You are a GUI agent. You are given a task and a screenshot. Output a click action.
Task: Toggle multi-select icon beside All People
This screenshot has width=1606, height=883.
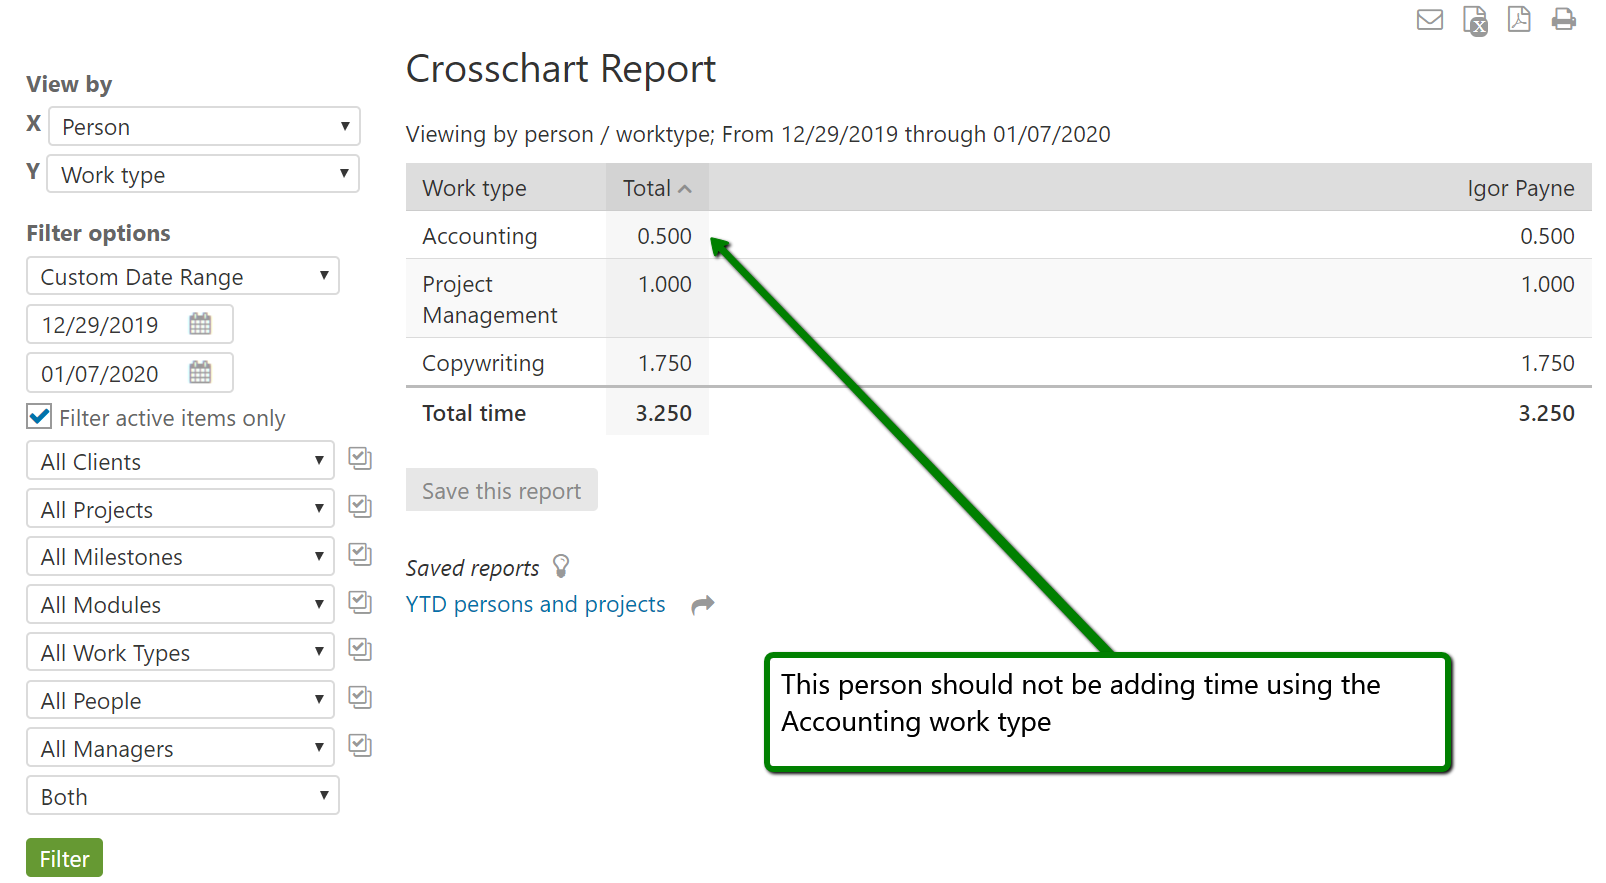(x=360, y=698)
